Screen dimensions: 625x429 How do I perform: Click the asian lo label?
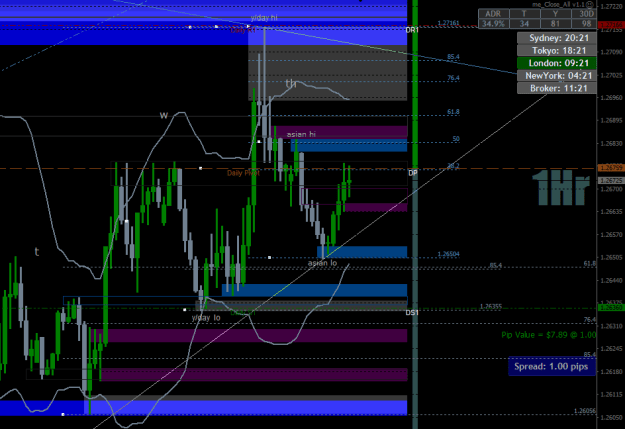[322, 263]
